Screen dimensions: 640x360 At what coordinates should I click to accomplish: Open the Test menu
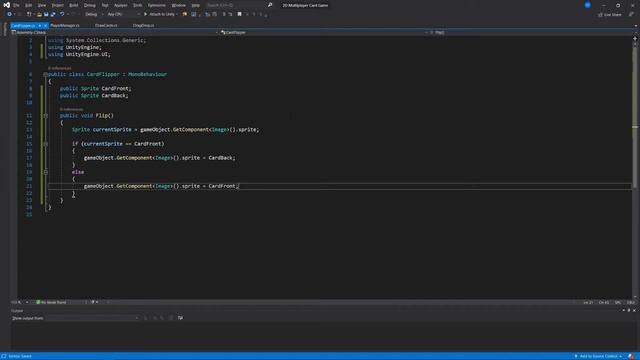[x=105, y=5]
